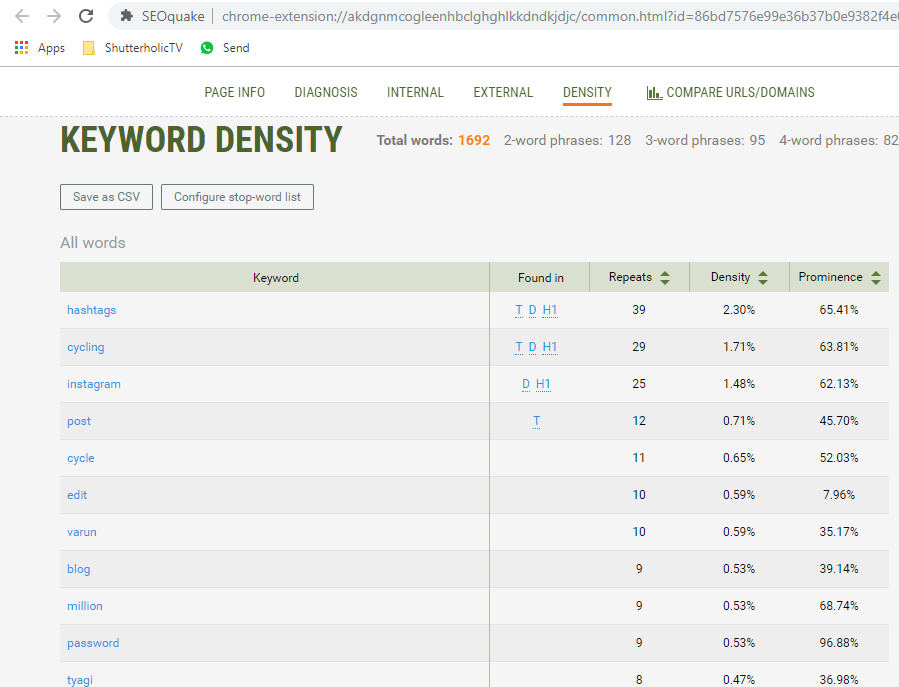Click Configure stop-word list button

click(x=237, y=197)
